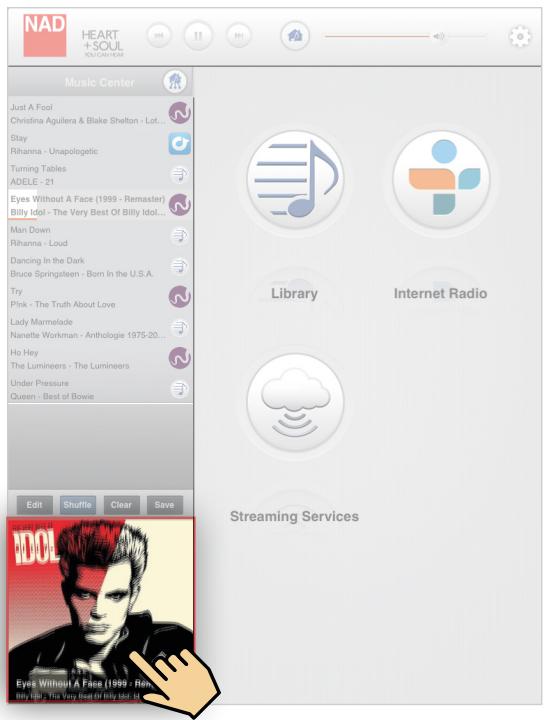Click library icon next to Turning Tables
The width and height of the screenshot is (545, 720).
[x=179, y=174]
